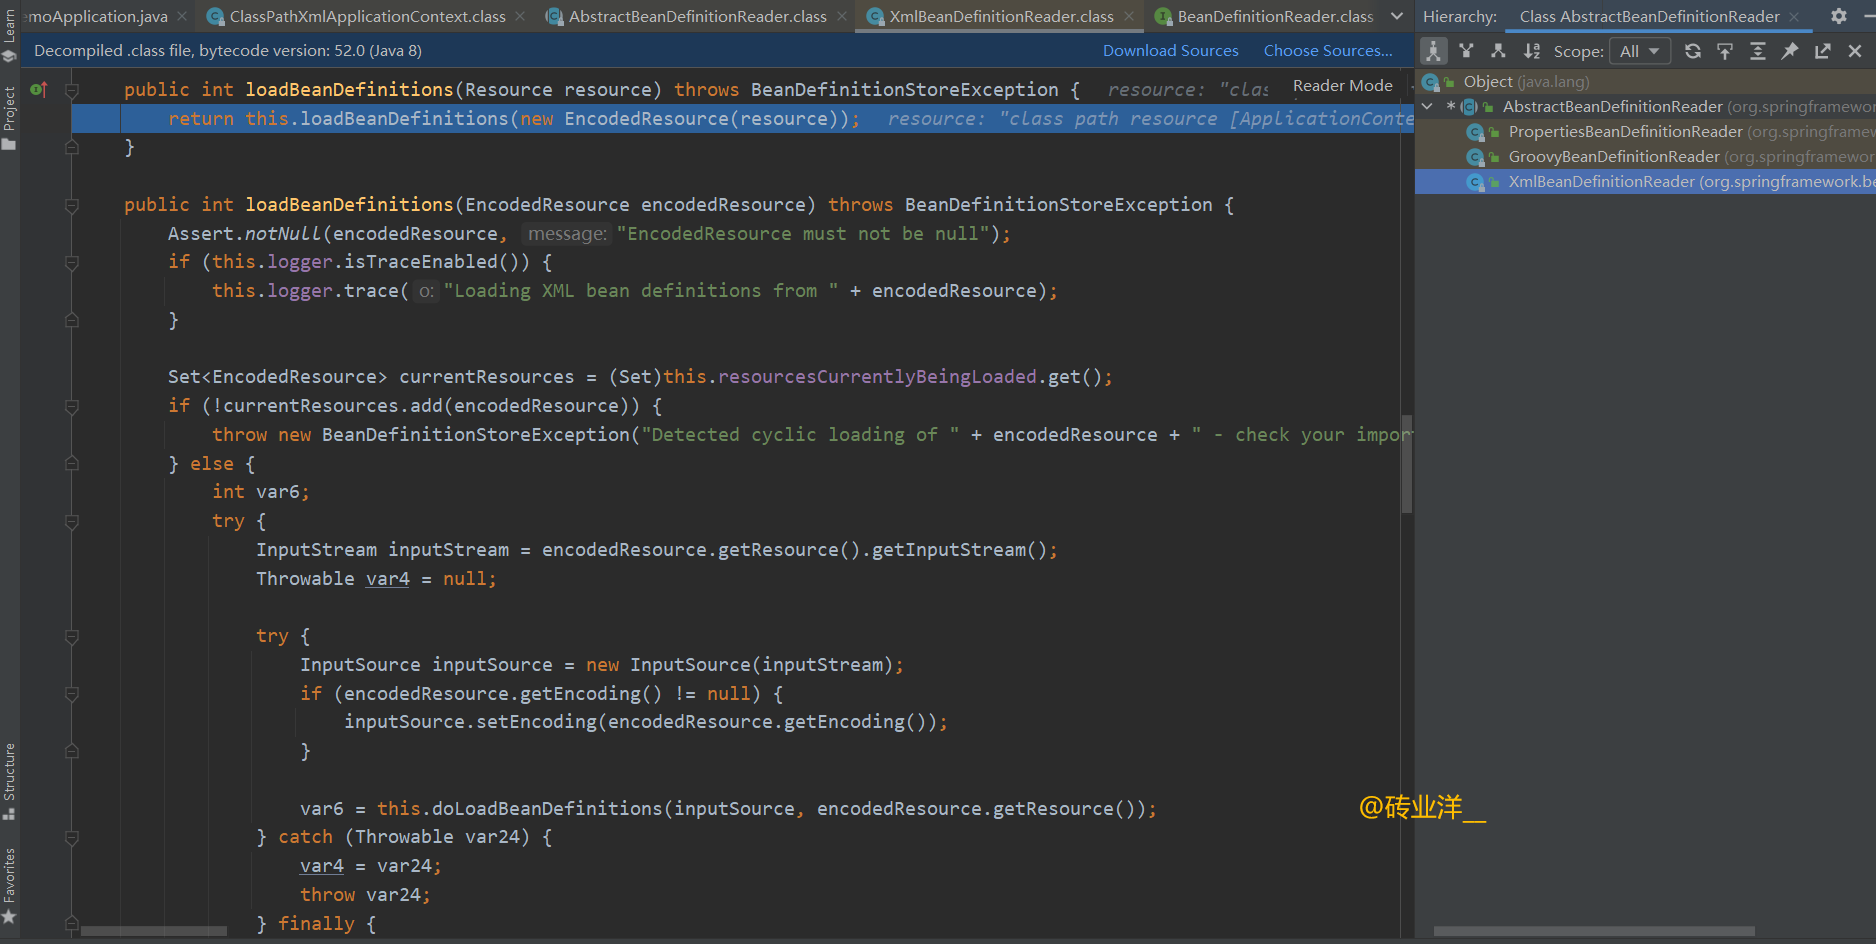Close the XmlBeanDefinitionReader.class tab
This screenshot has height=944, width=1876.
click(1129, 17)
